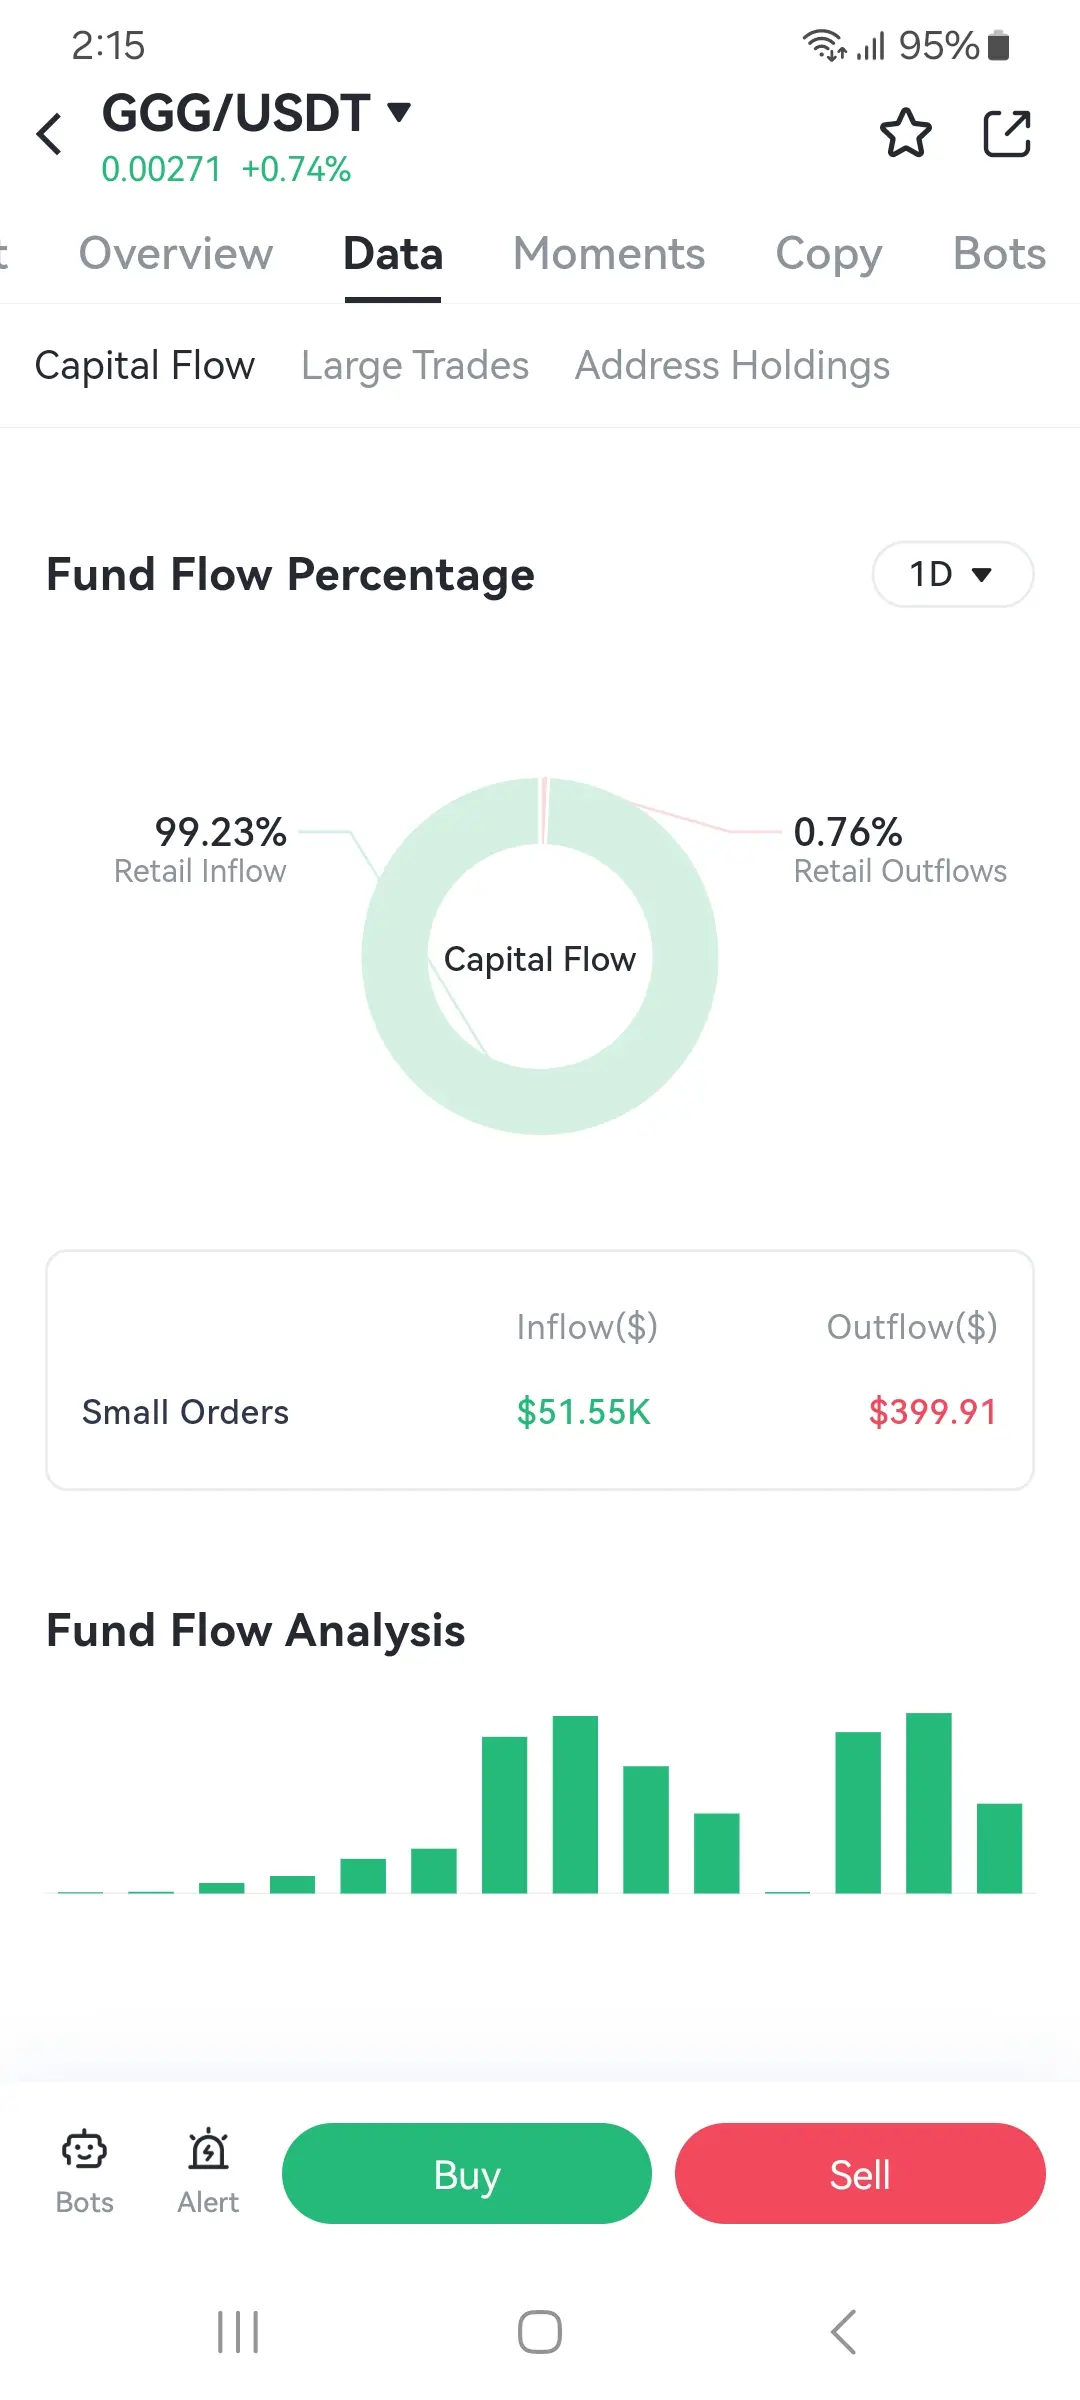1080x2400 pixels.
Task: Tap the red Sell button
Action: (x=860, y=2174)
